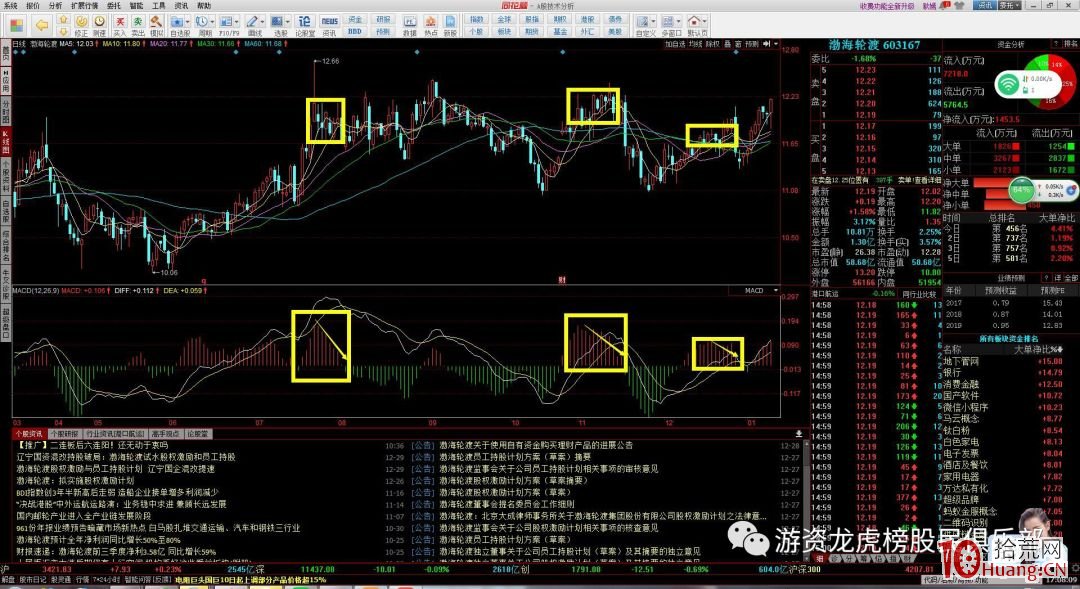
Task: Toggle the 除权 ex-rights display
Action: click(712, 44)
